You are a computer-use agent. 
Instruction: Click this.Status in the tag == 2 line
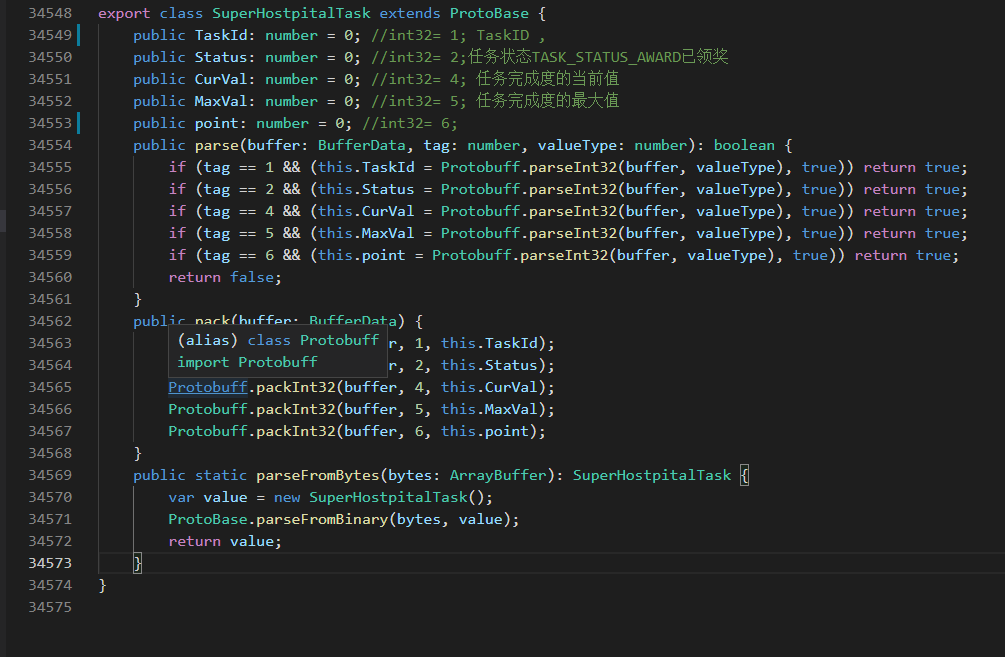tap(366, 189)
